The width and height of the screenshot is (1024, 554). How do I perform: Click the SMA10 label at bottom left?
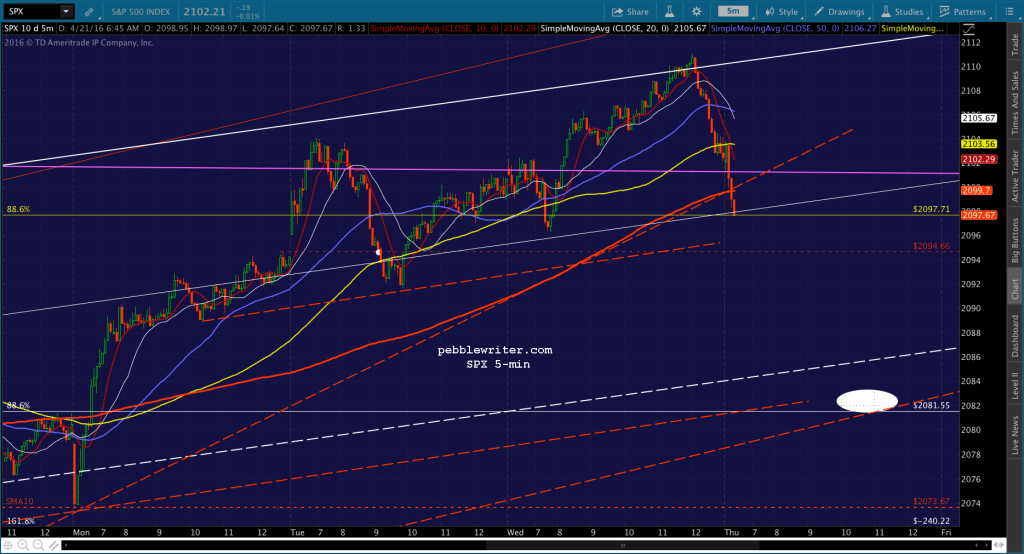19,501
